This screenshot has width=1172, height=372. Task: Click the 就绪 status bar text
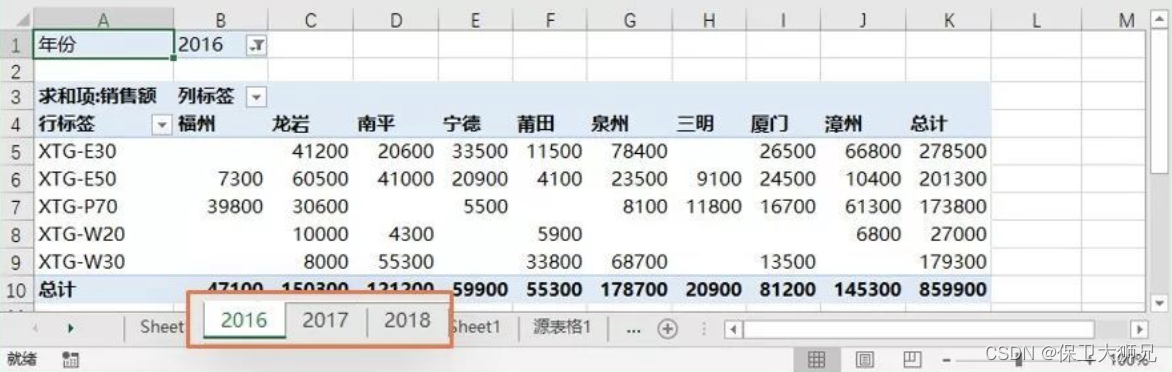point(22,360)
